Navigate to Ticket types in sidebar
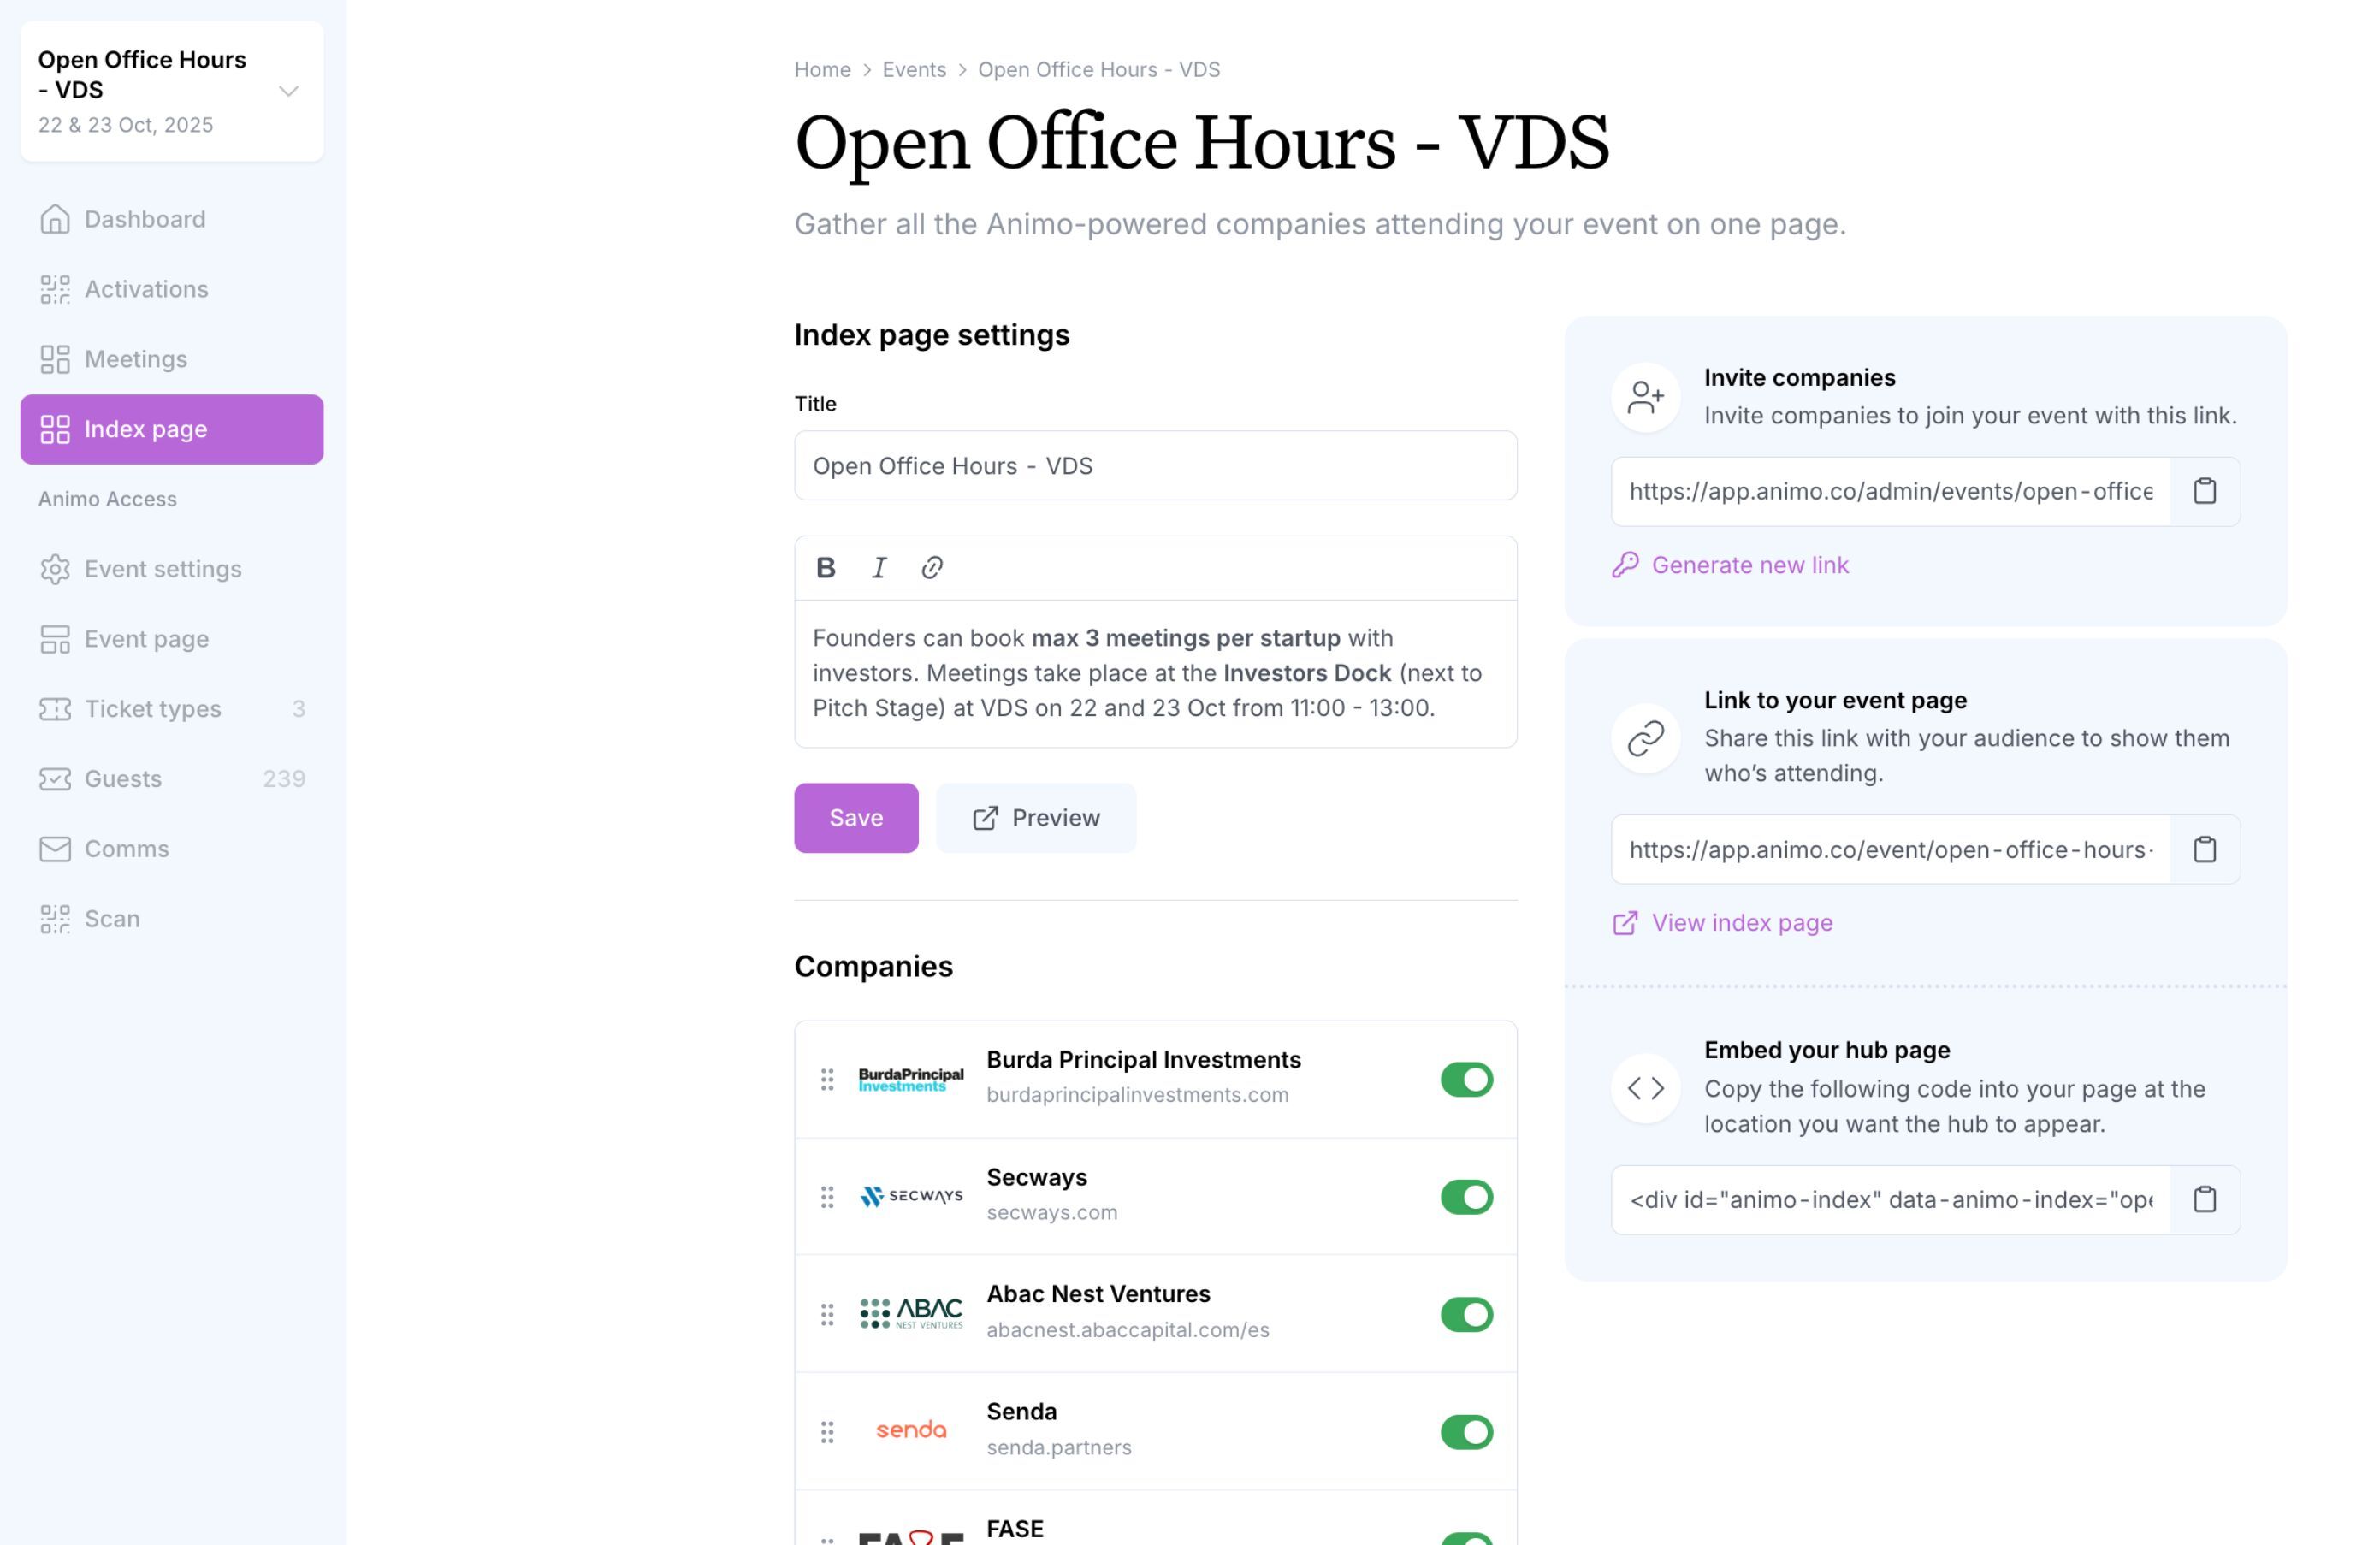 tap(152, 709)
